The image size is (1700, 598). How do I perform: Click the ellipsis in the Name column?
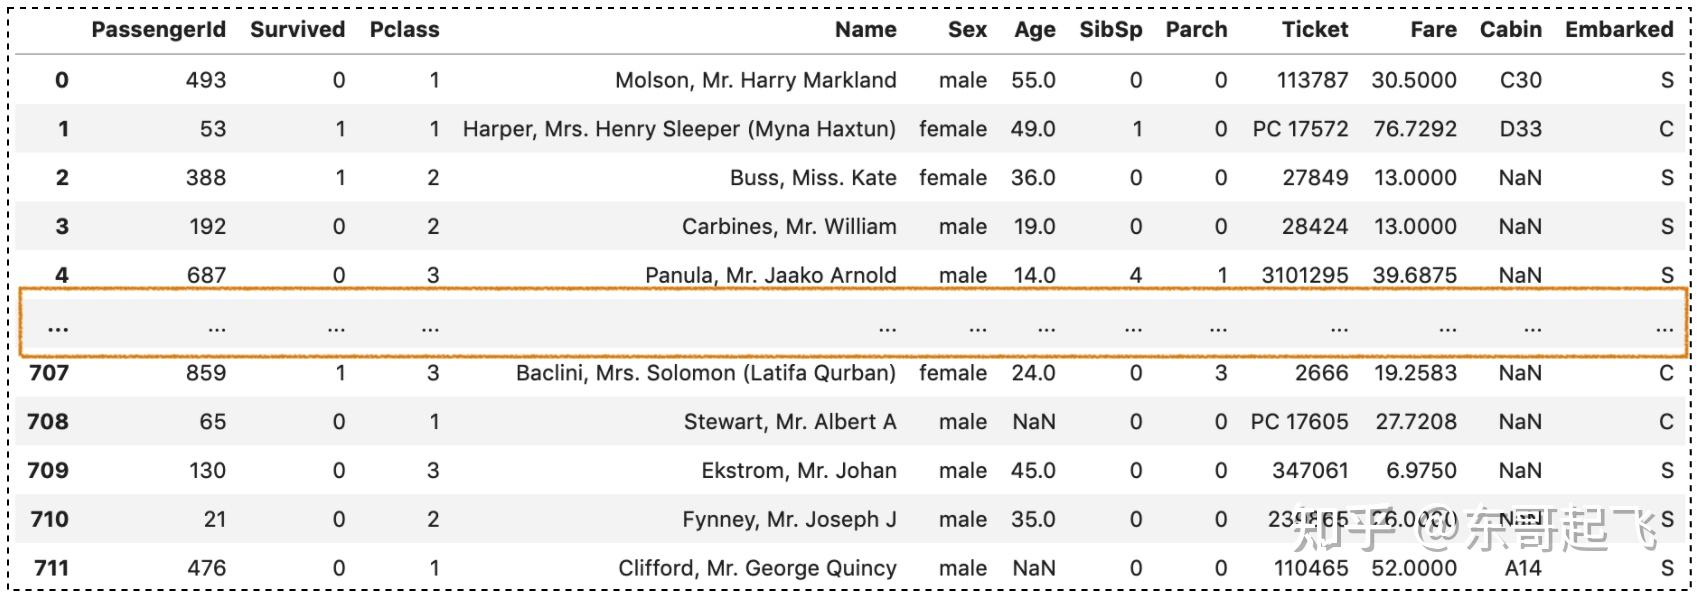[887, 328]
